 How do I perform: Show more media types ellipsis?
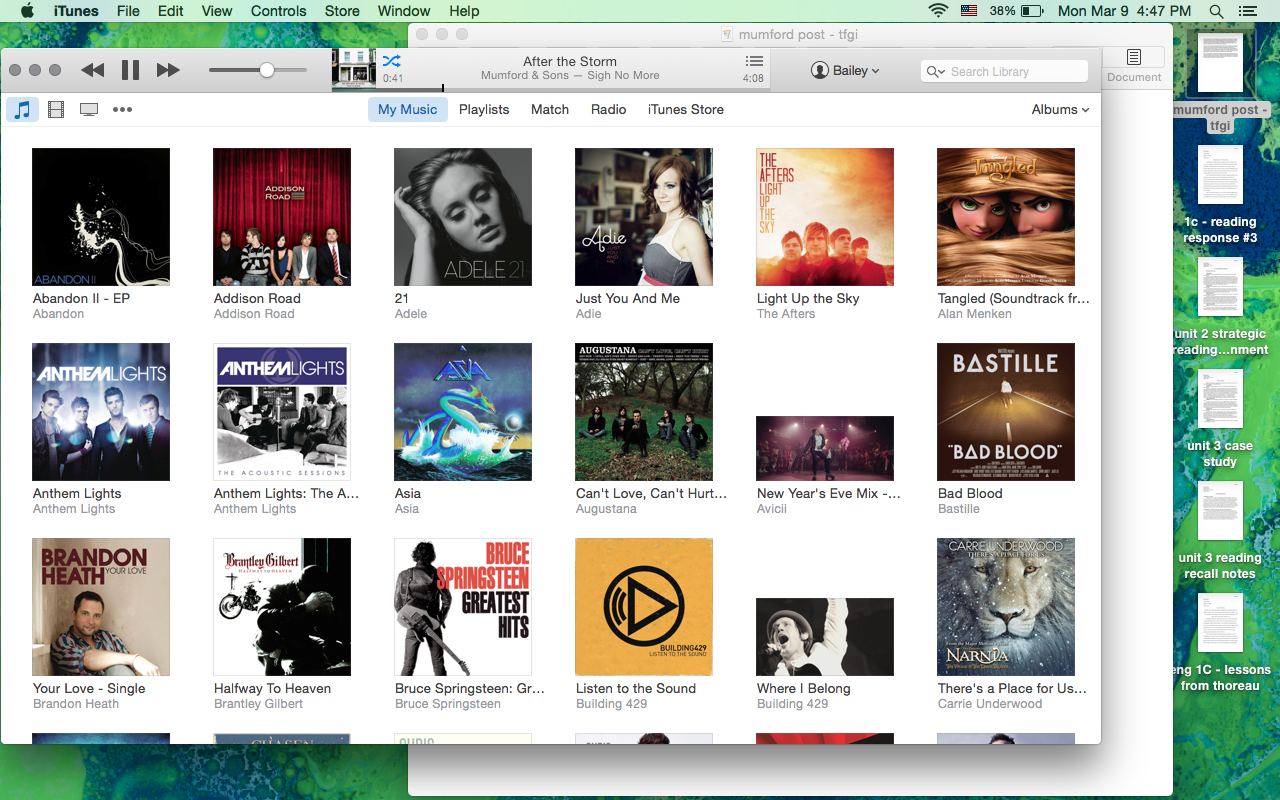[x=122, y=110]
